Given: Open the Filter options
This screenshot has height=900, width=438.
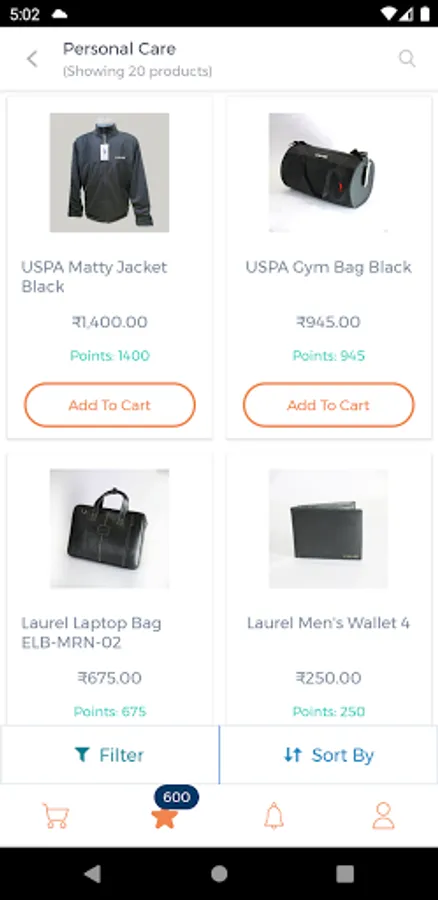Looking at the screenshot, I should click(x=109, y=755).
